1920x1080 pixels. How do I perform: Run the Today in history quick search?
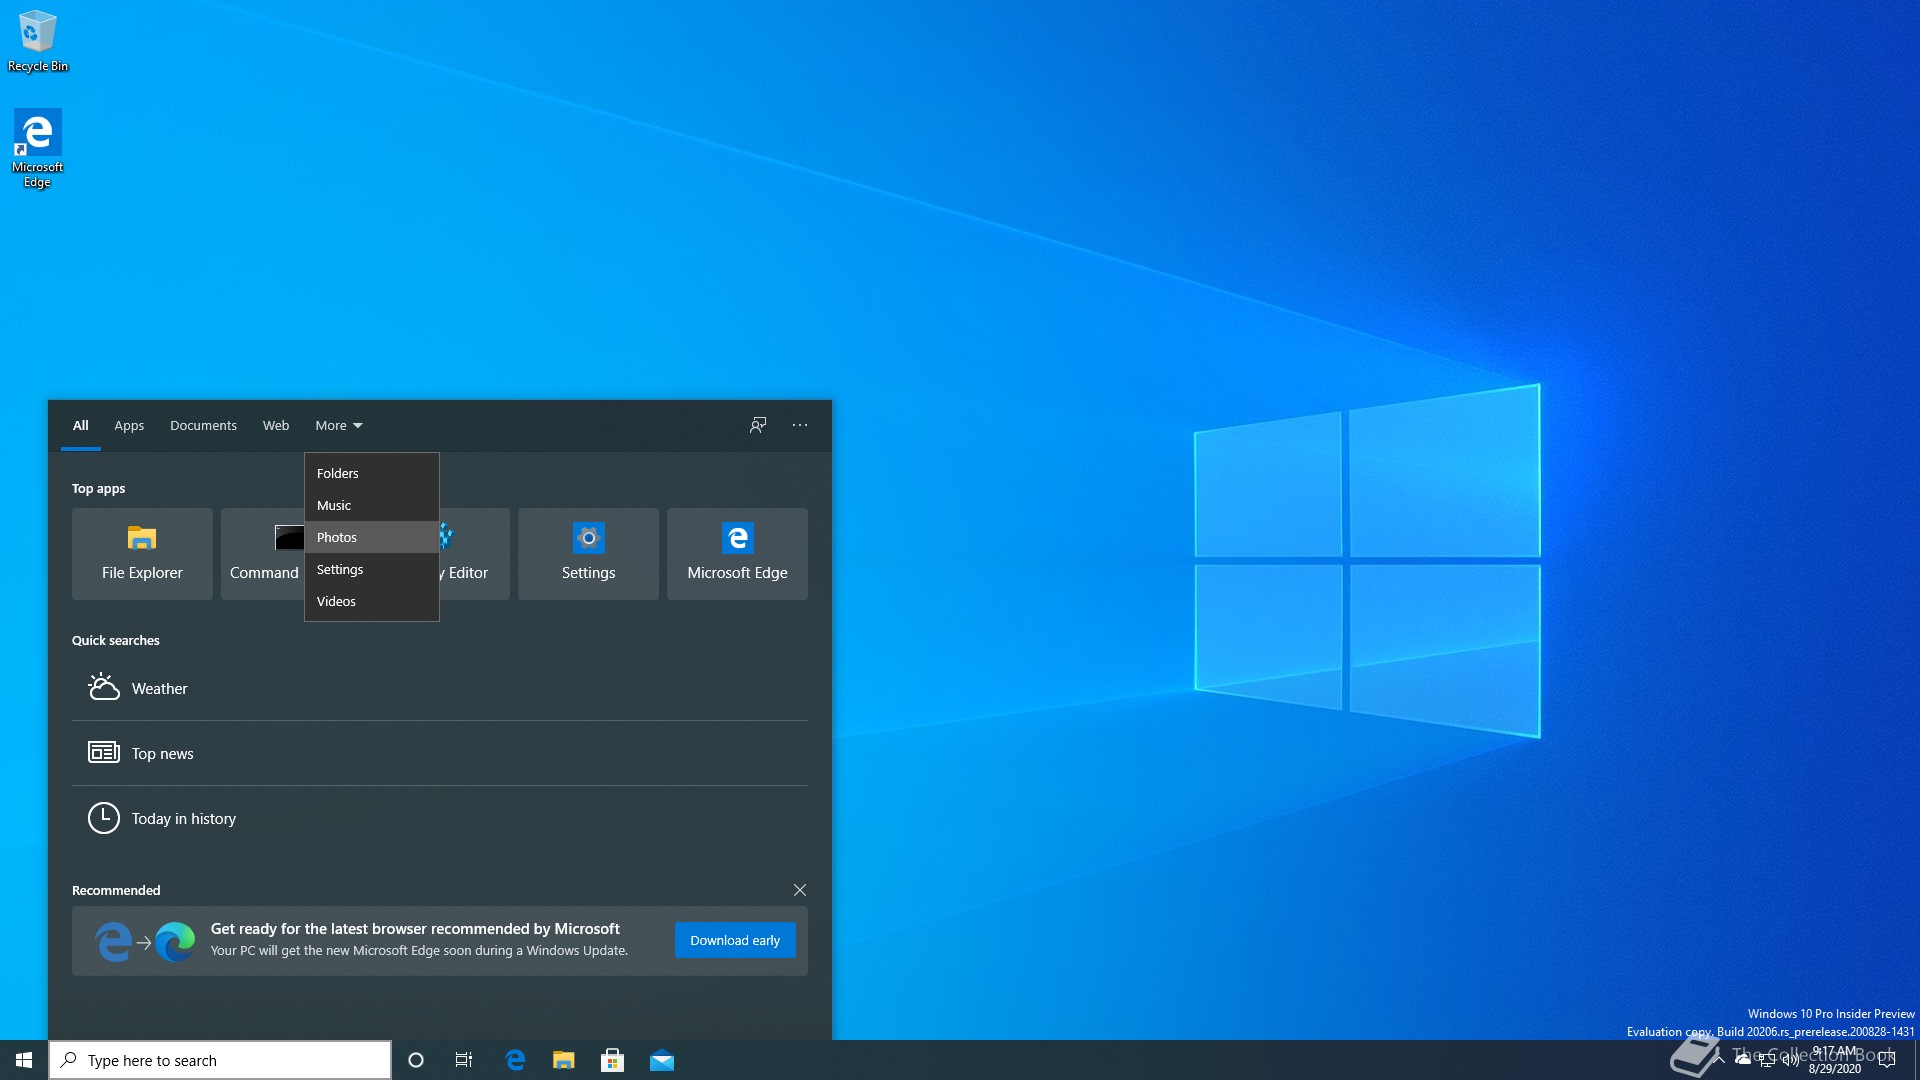440,818
